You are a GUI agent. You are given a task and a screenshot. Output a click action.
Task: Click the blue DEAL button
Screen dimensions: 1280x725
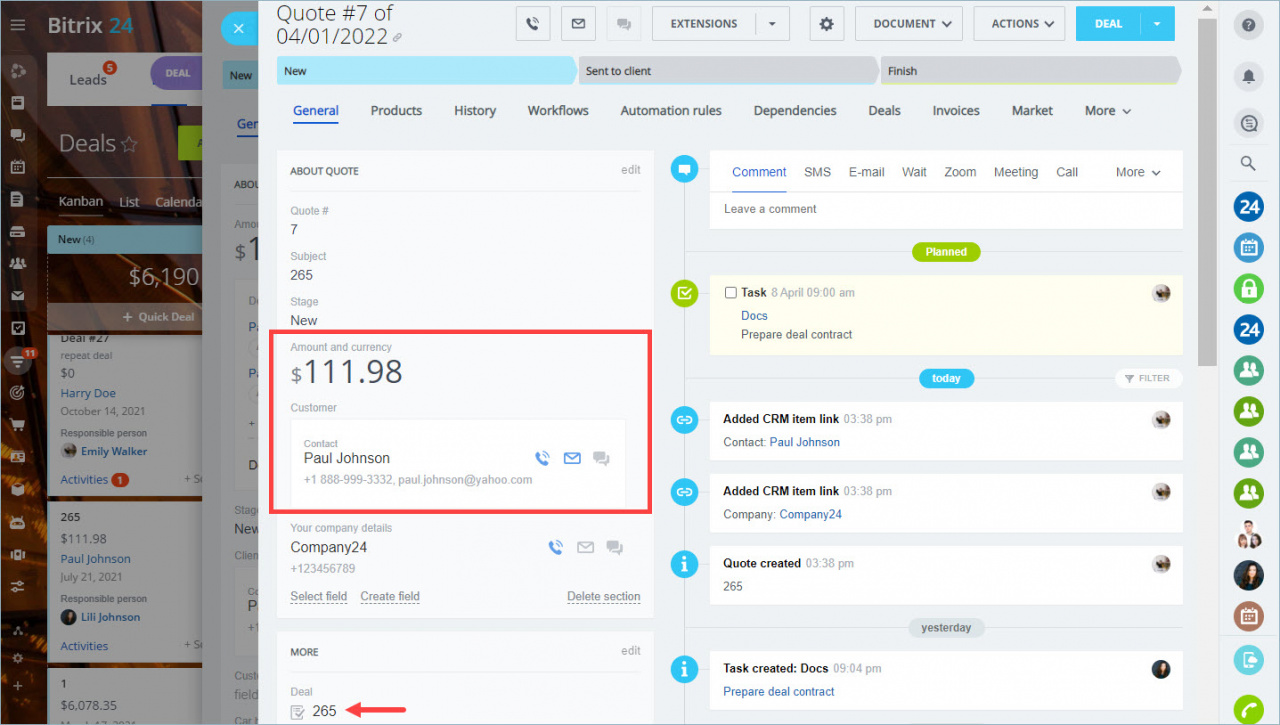tap(1108, 24)
